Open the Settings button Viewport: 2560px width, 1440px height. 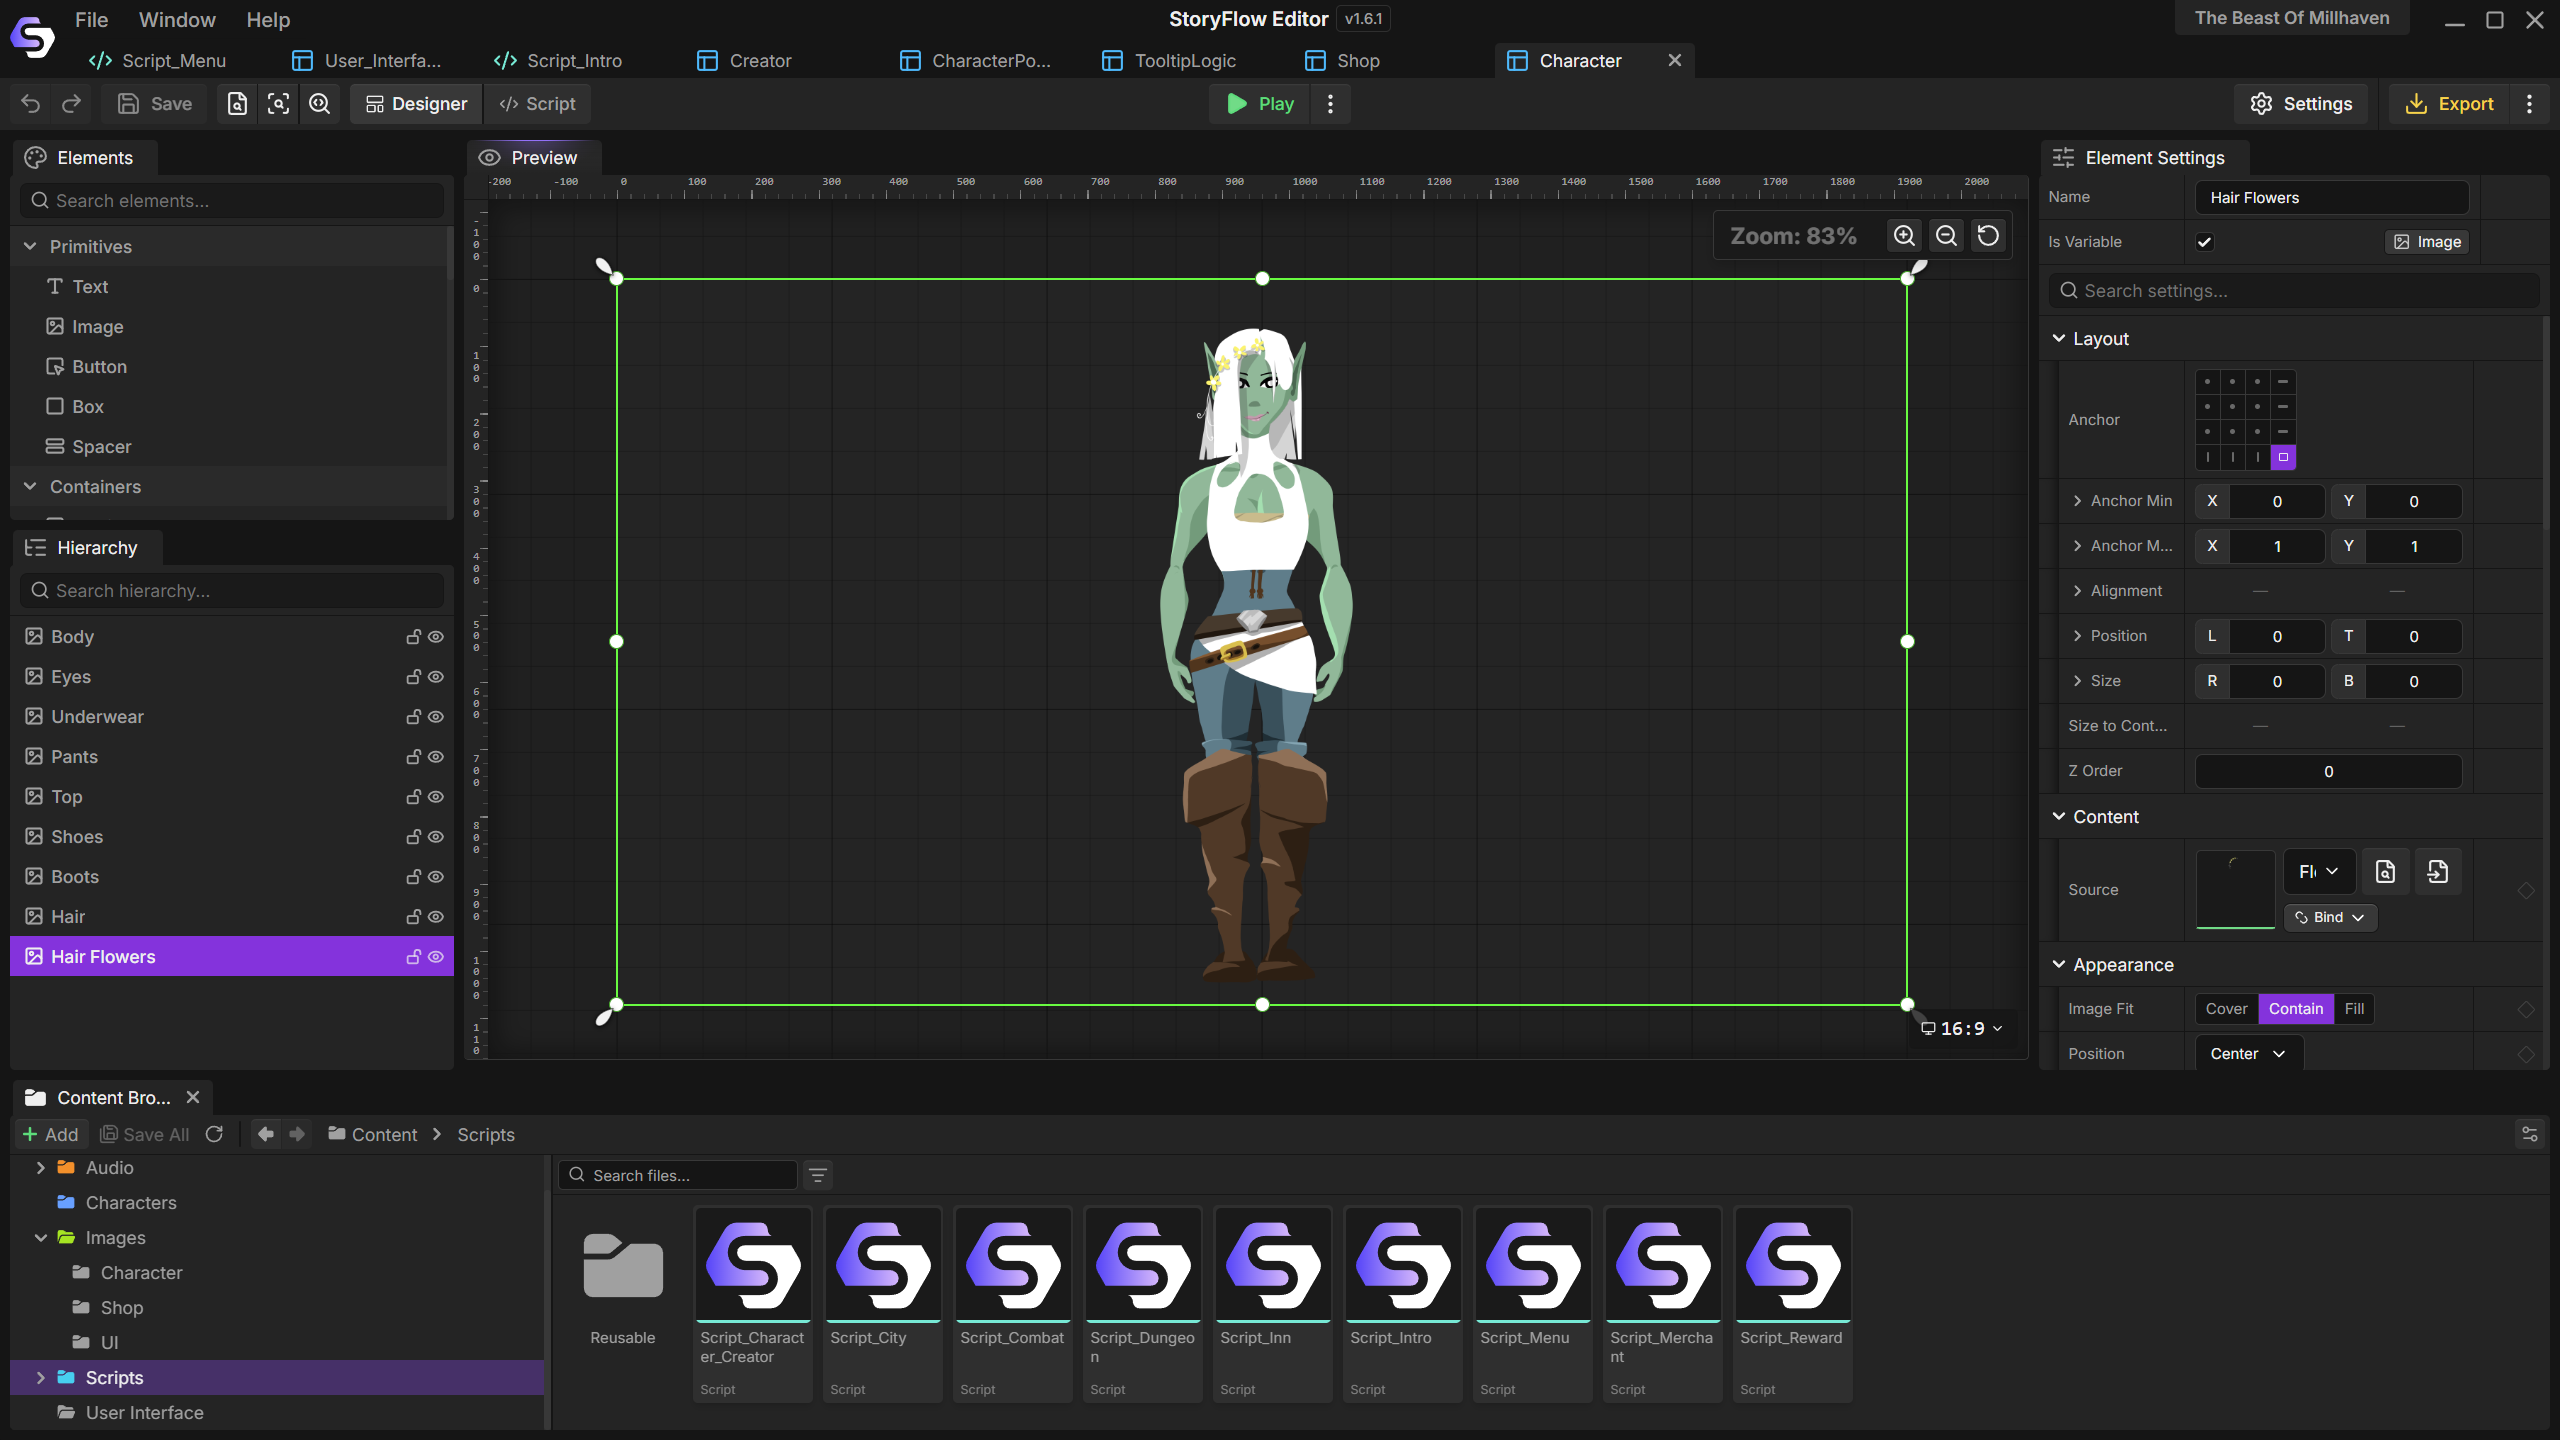point(2301,104)
